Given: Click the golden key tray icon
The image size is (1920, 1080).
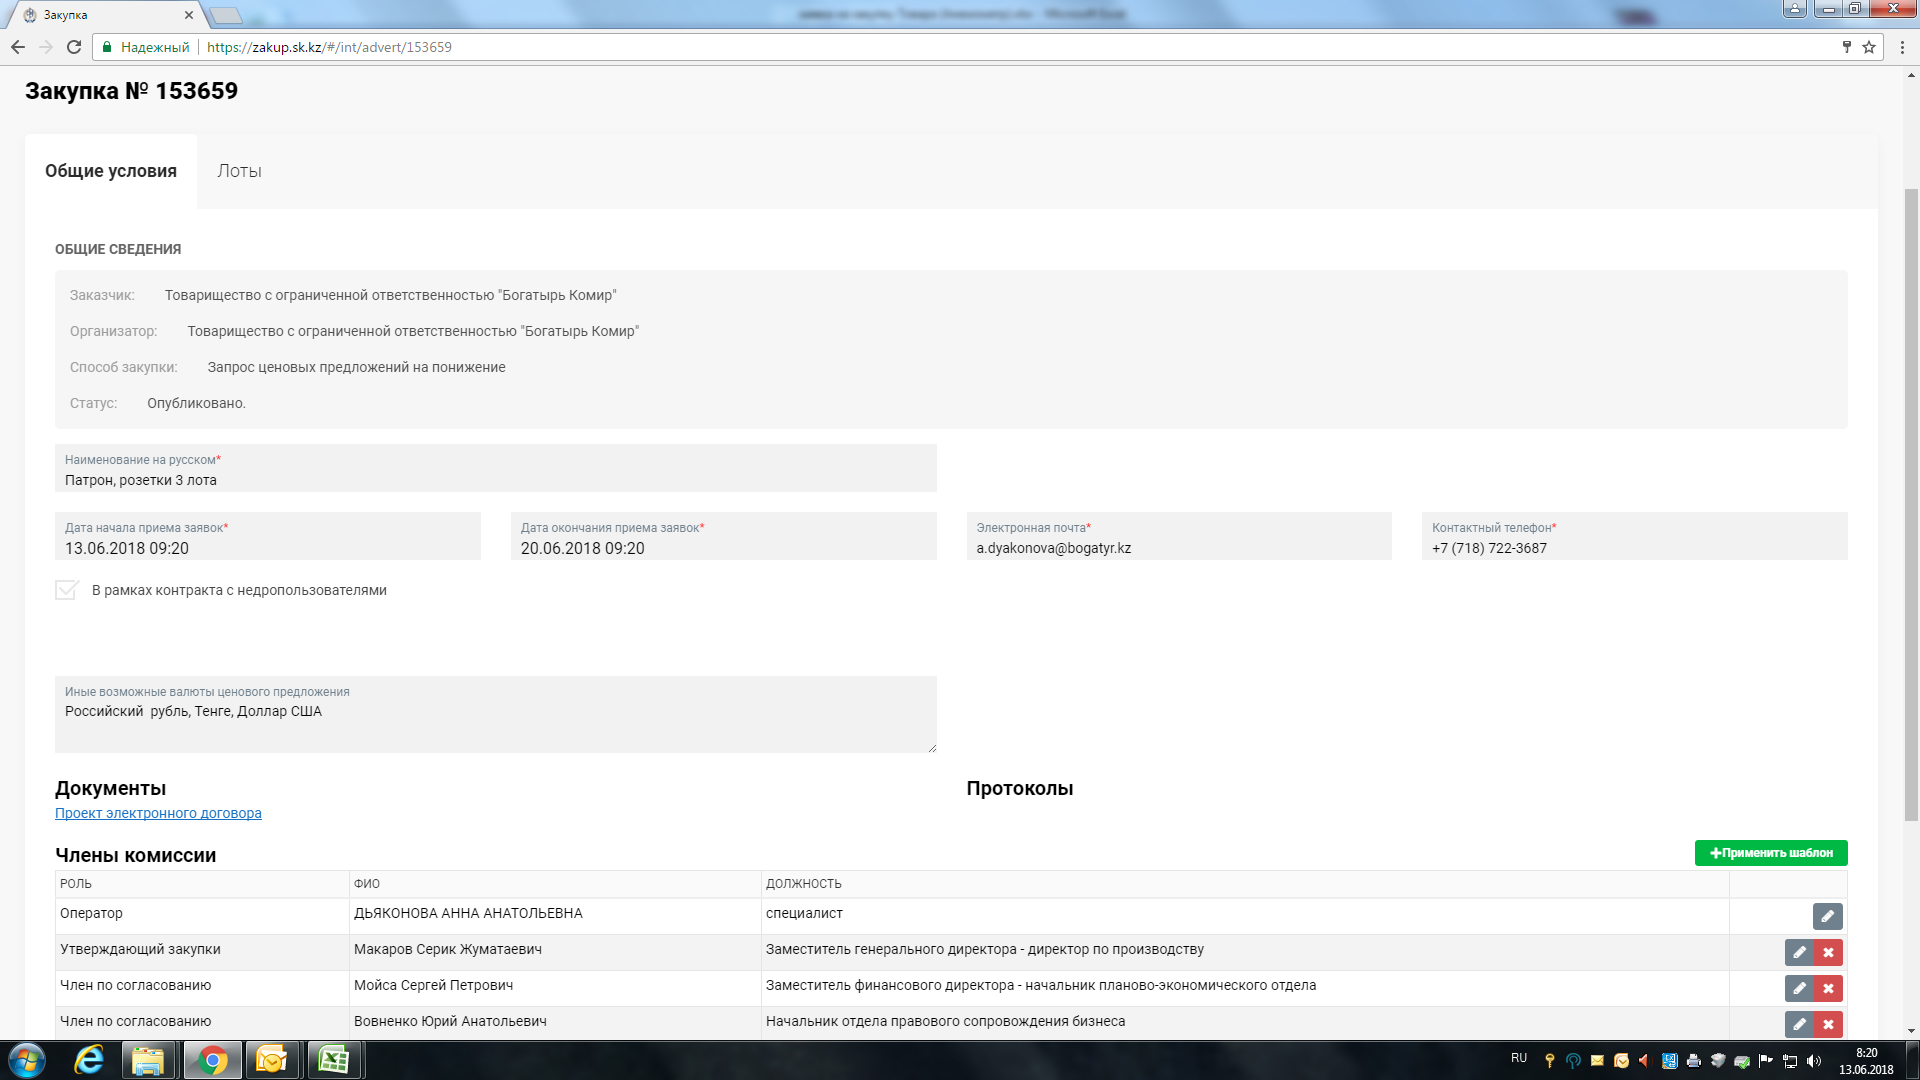Looking at the screenshot, I should 1549,1061.
